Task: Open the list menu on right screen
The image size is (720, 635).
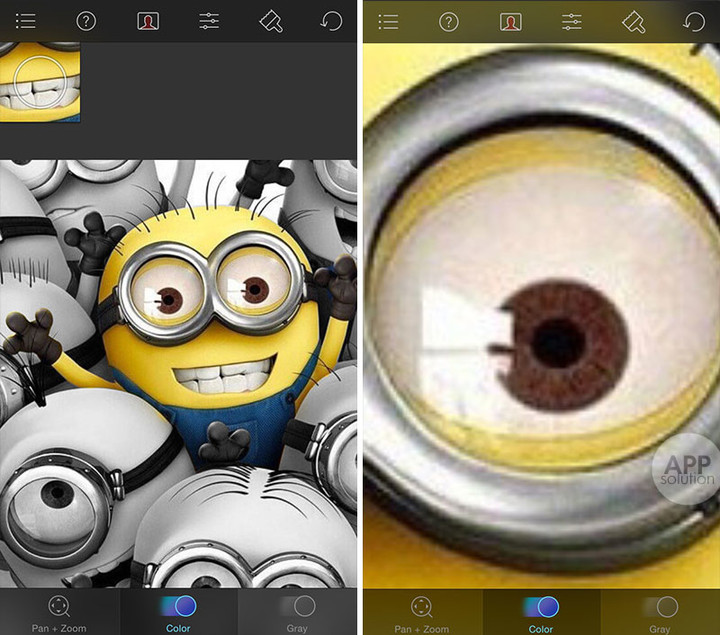Action: tap(388, 21)
